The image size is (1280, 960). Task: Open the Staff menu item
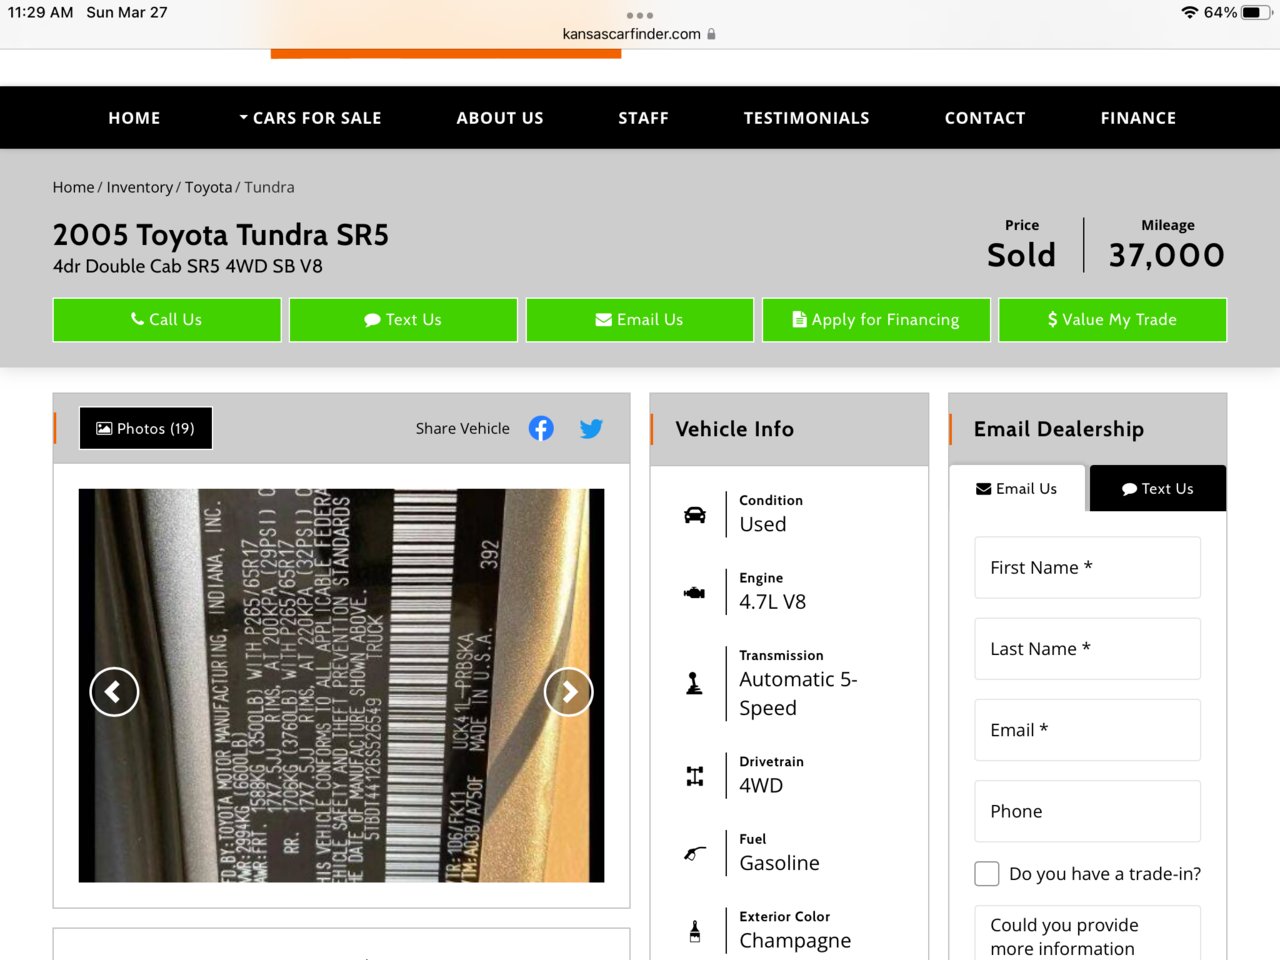[643, 118]
